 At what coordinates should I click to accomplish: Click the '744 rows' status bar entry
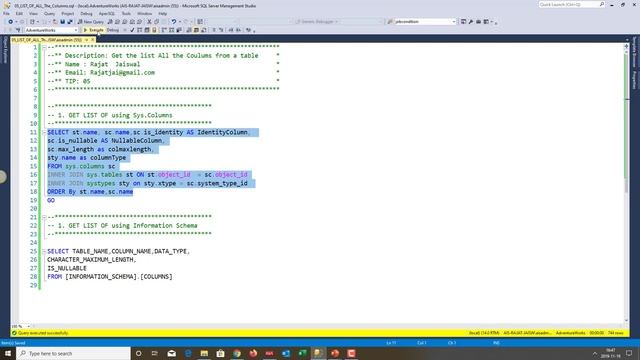(616, 333)
